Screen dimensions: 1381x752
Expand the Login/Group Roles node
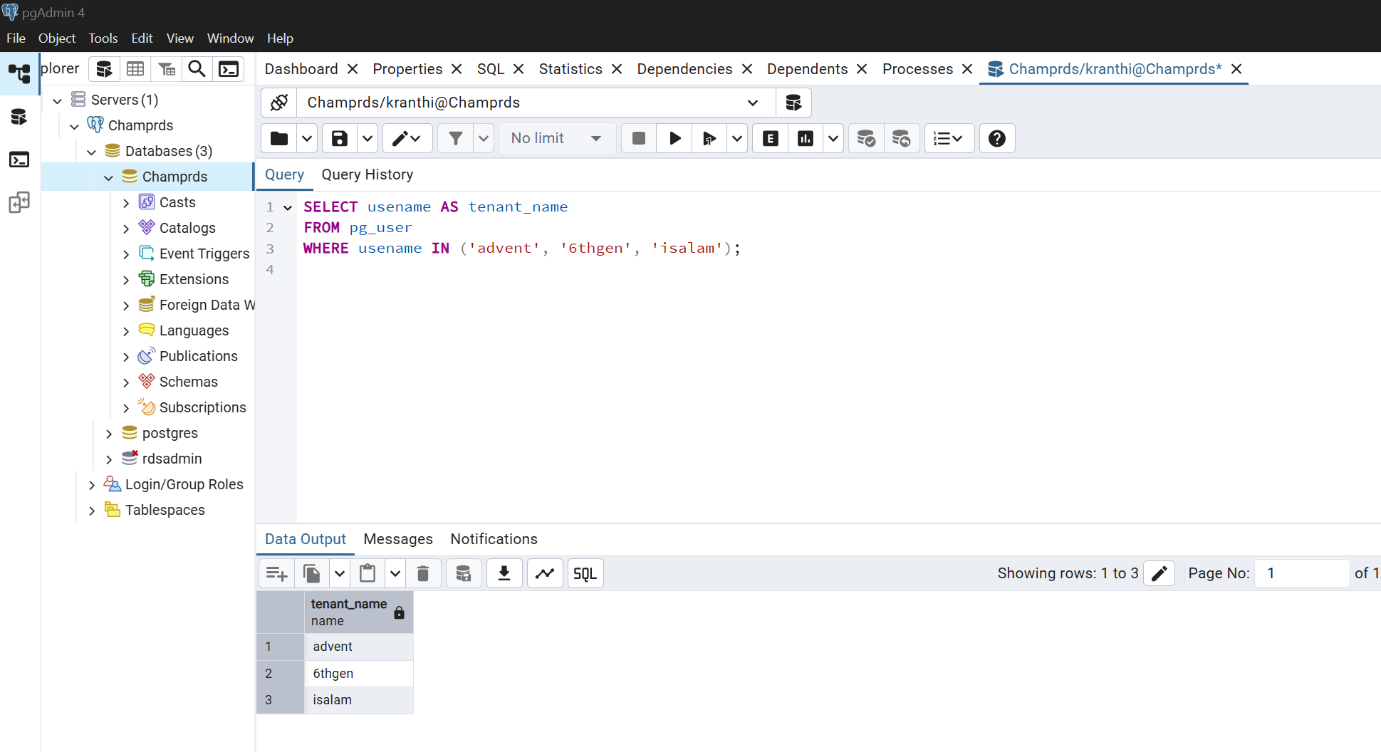(92, 484)
